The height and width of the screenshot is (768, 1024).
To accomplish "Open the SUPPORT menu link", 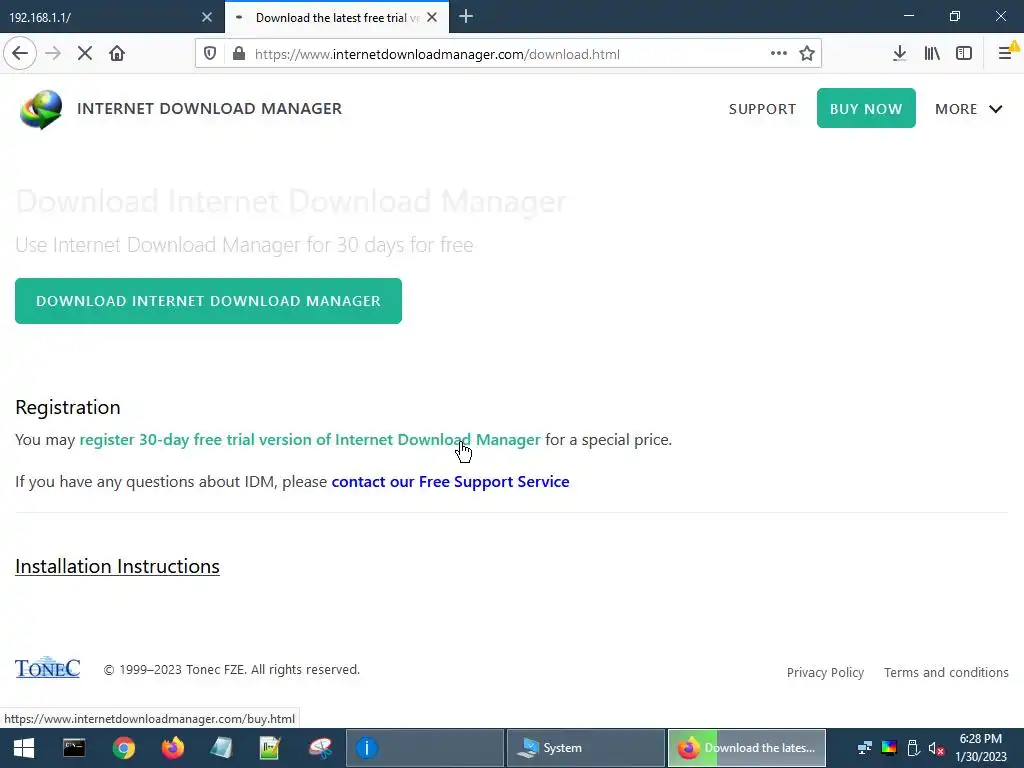I will pos(762,109).
